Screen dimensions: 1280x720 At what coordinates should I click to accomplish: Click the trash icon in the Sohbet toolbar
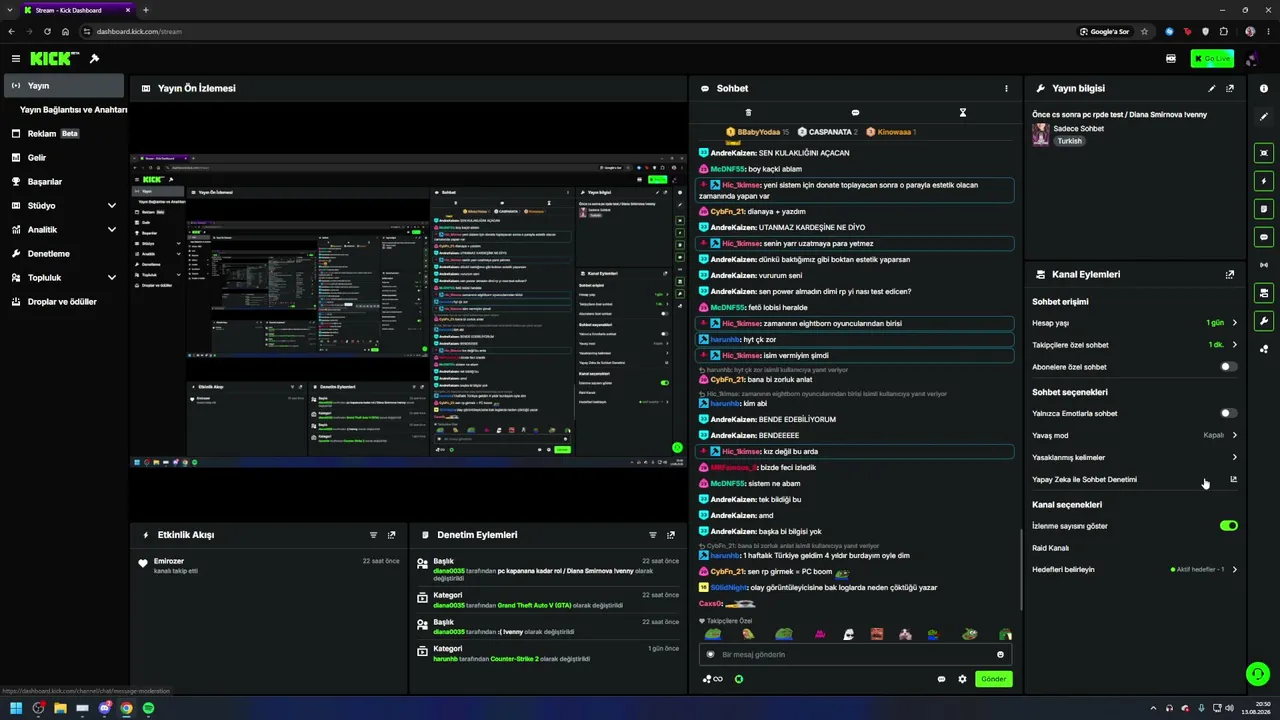click(x=748, y=112)
